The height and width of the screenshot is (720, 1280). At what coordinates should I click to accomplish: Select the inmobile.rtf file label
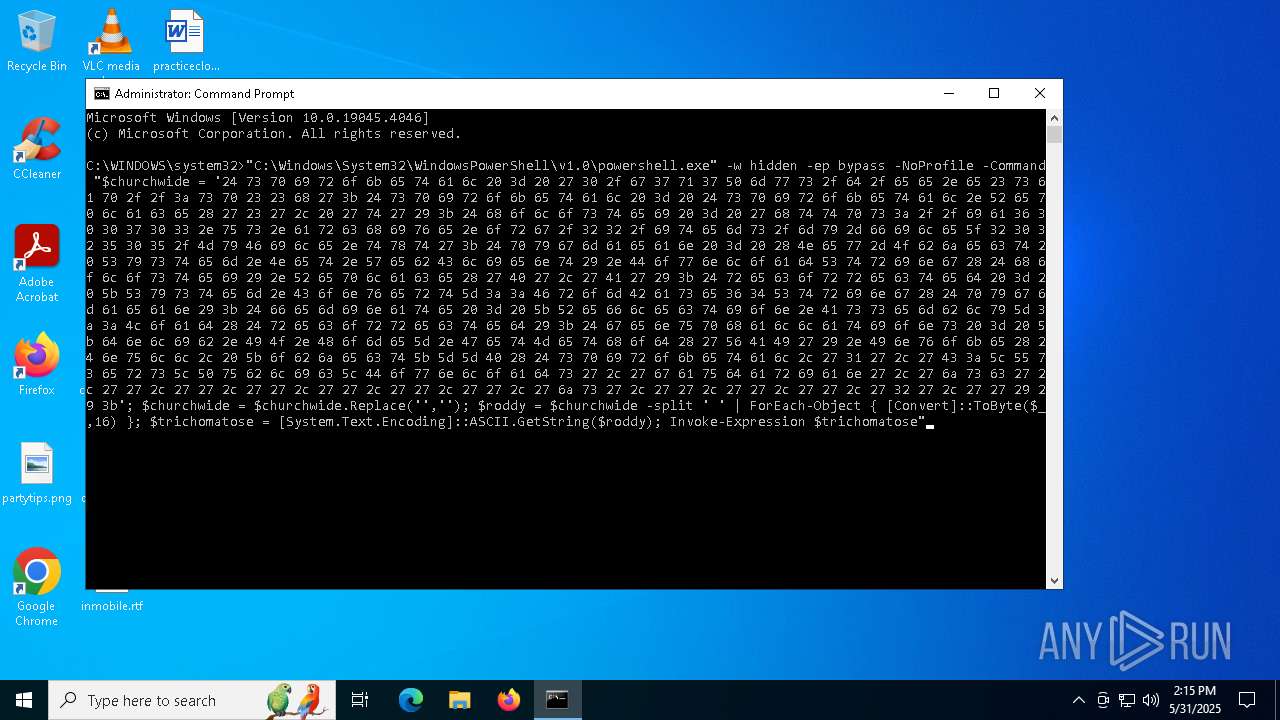112,606
